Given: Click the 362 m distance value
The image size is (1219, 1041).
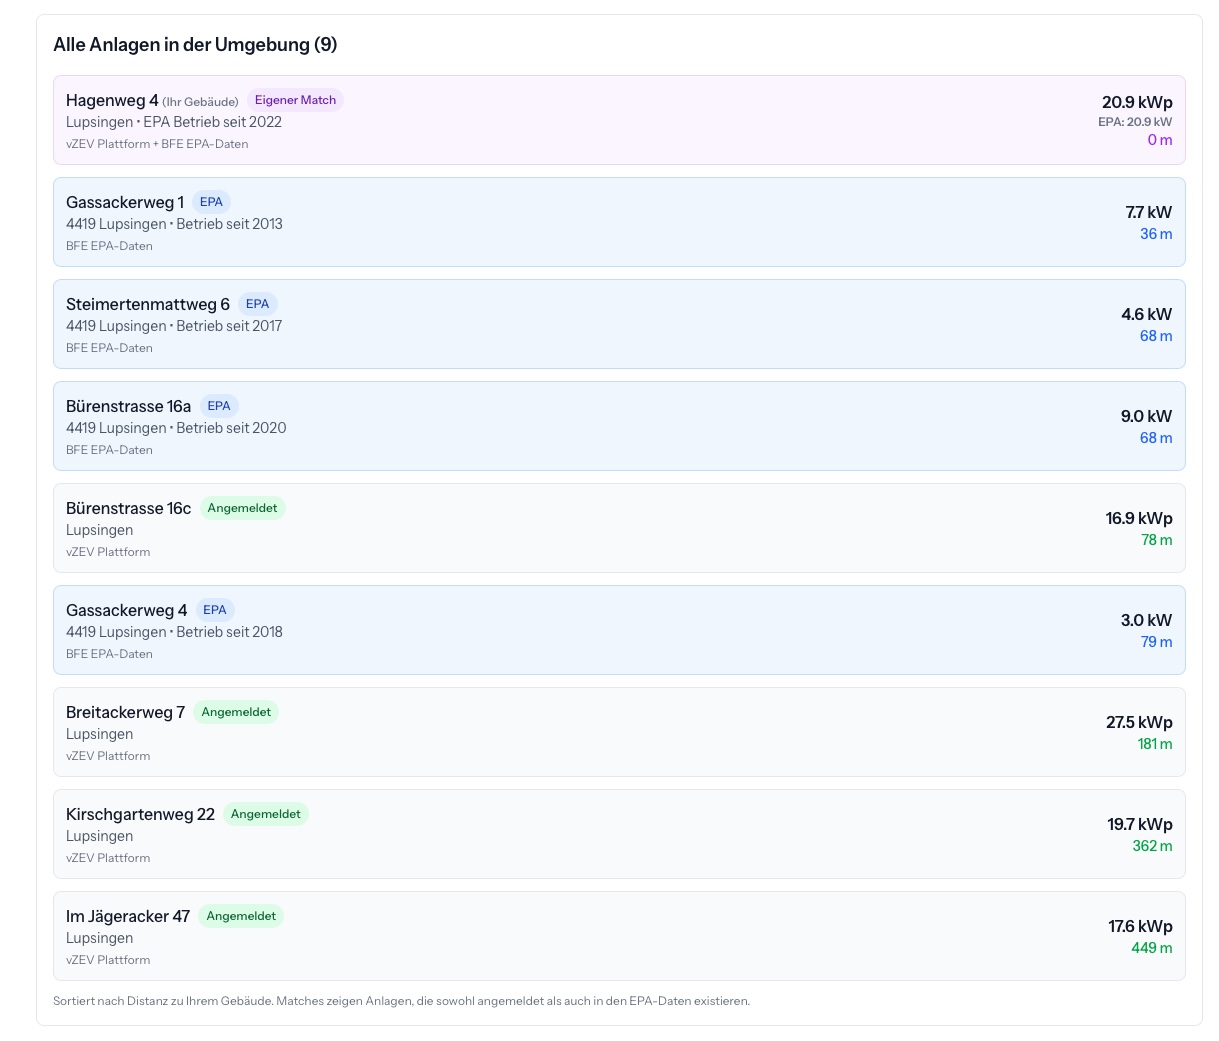Looking at the screenshot, I should [x=1152, y=846].
